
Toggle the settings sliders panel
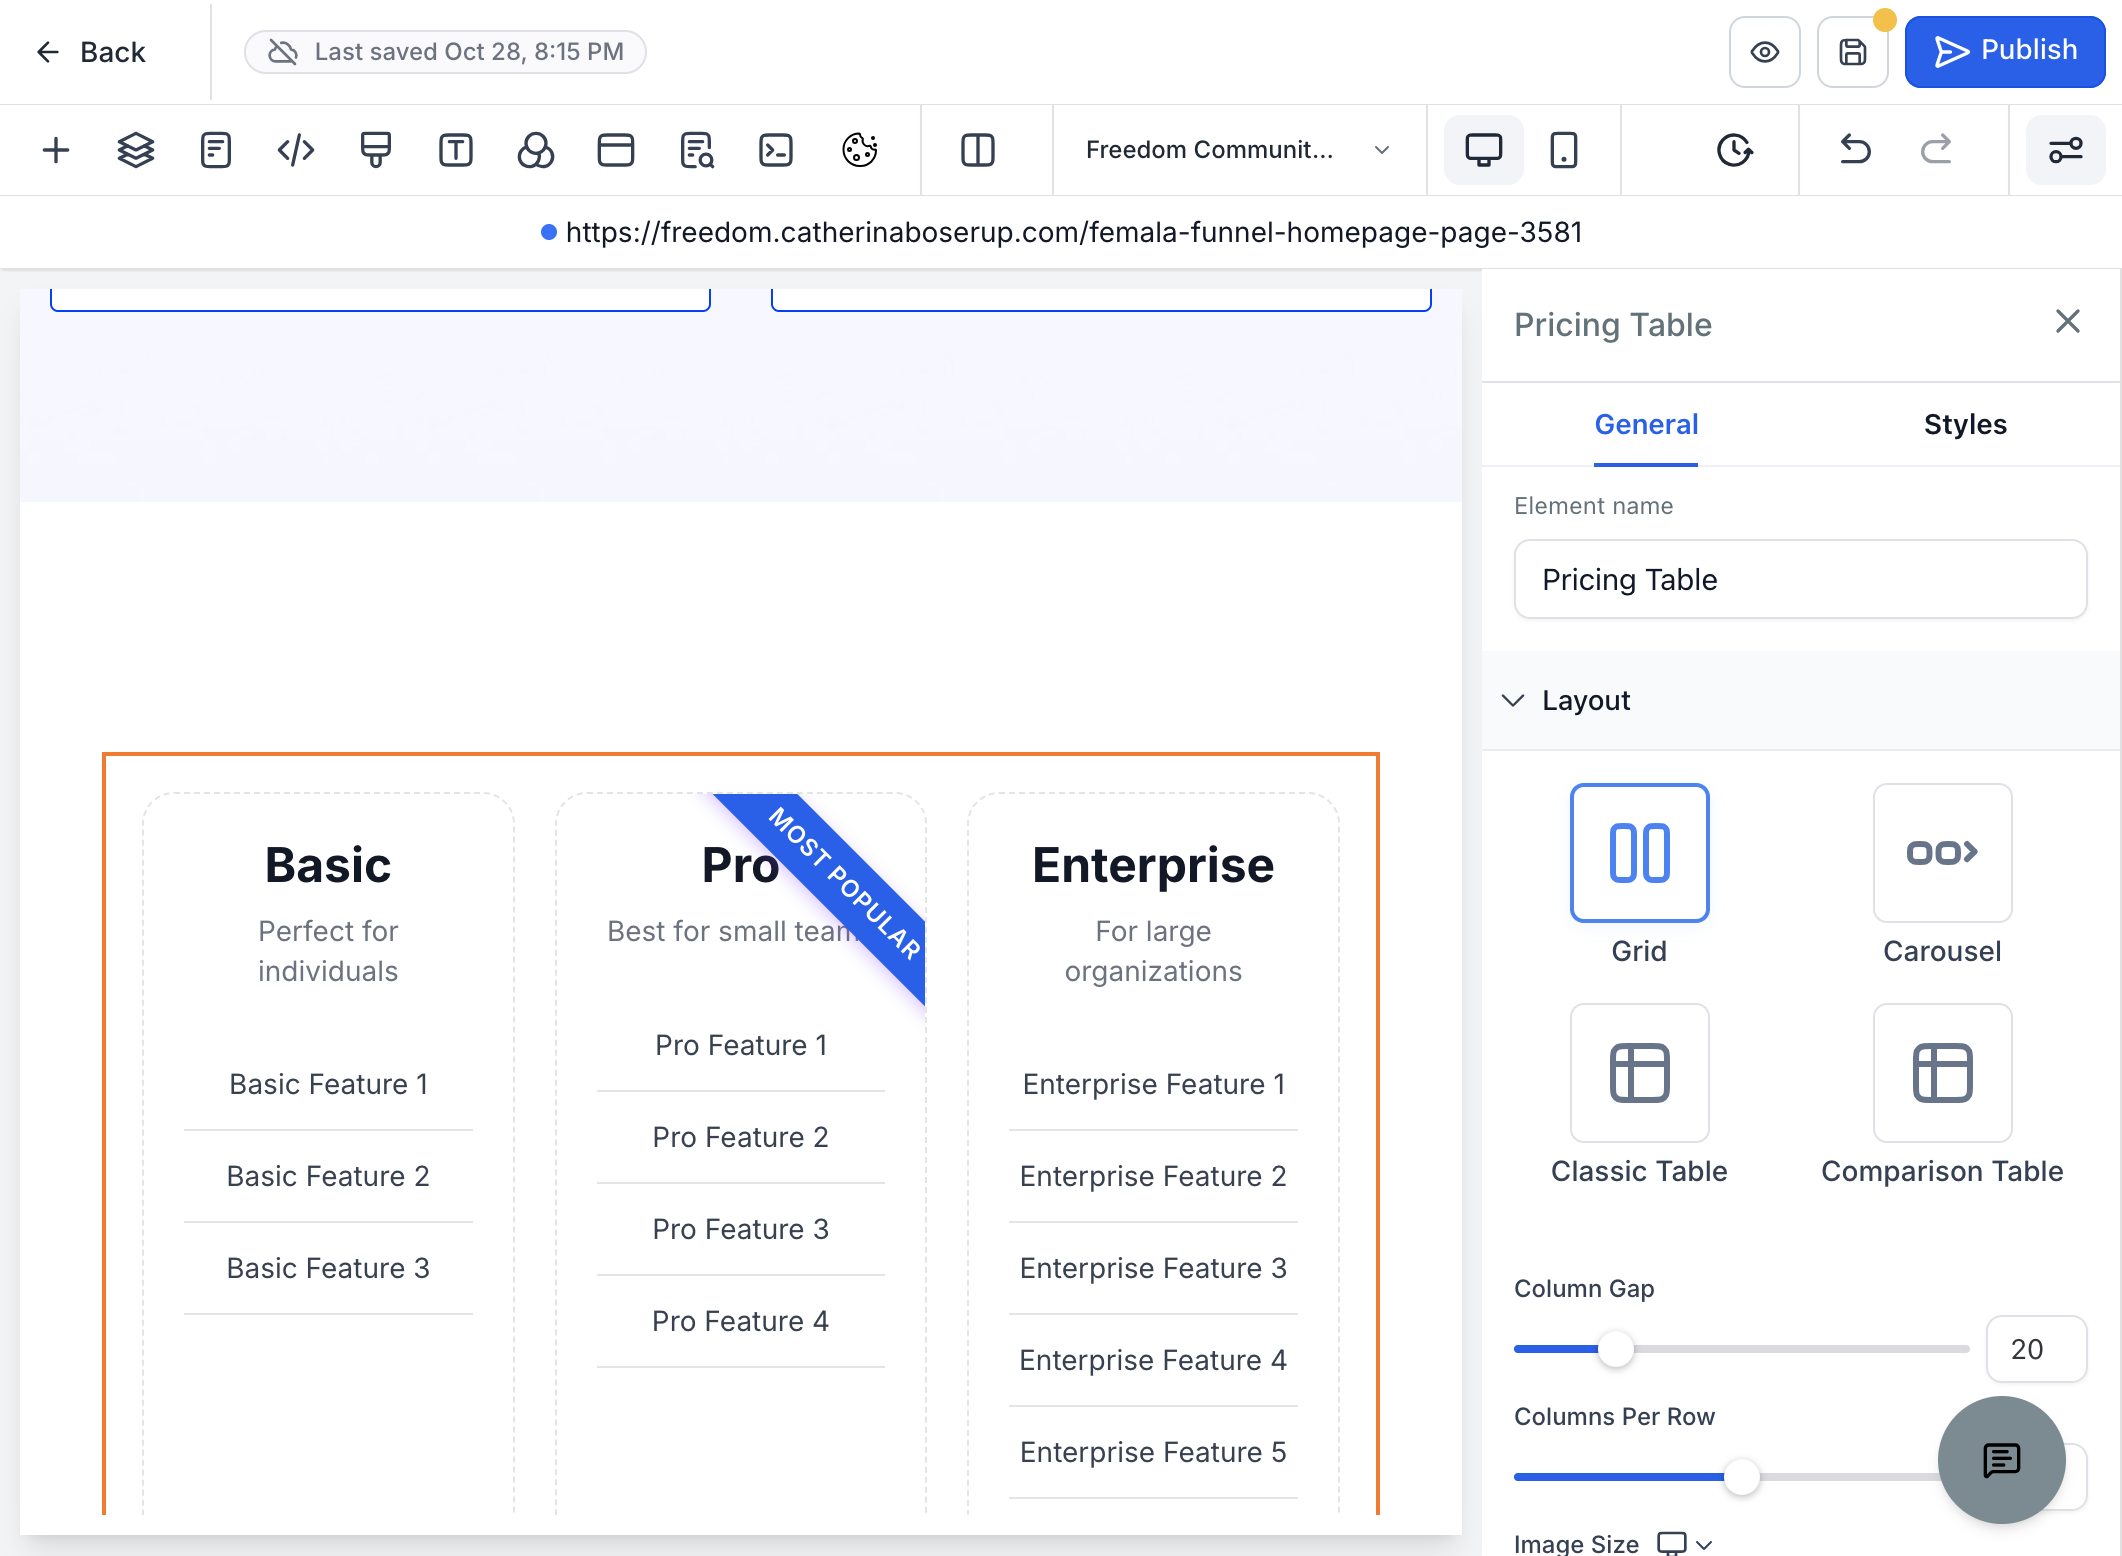point(2066,150)
